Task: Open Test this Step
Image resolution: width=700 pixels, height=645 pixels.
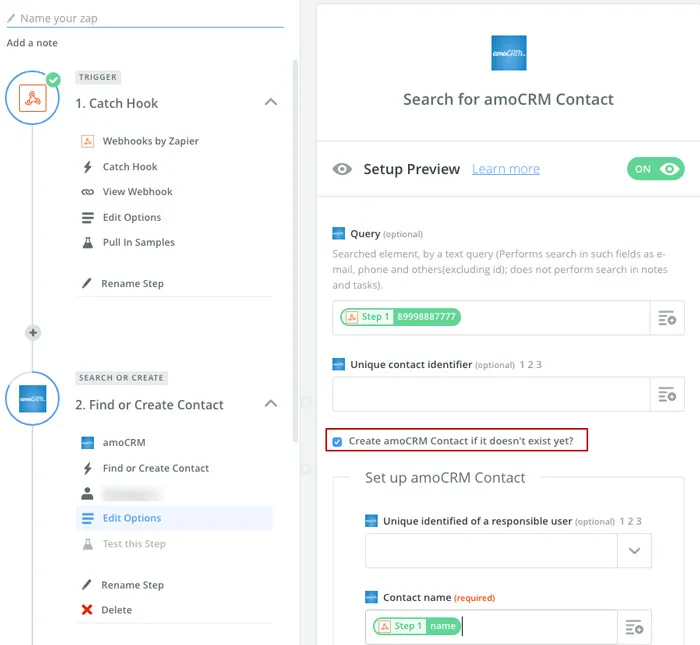Action: coord(134,544)
